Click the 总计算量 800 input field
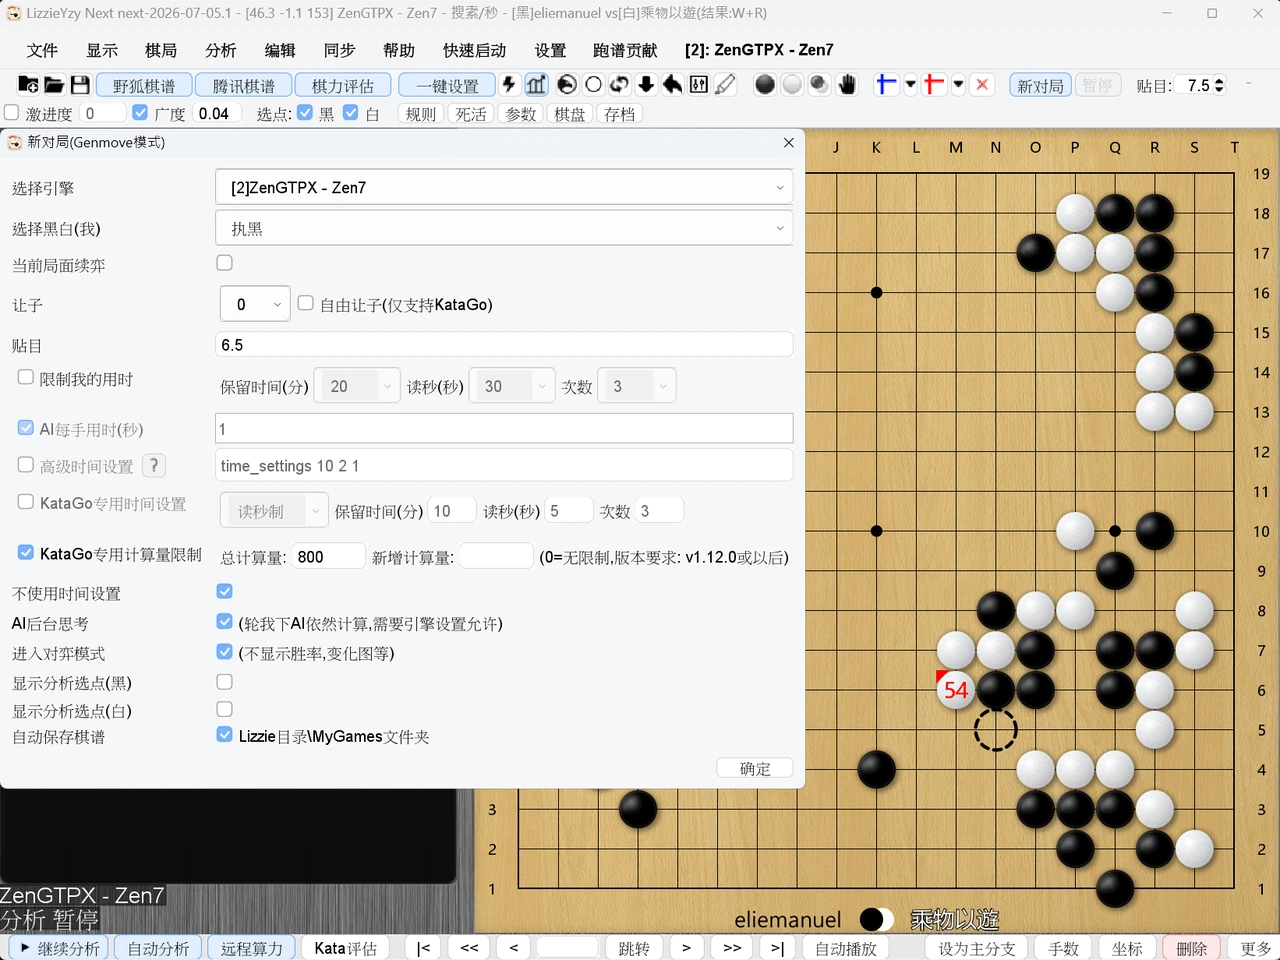The image size is (1280, 960). tap(329, 556)
